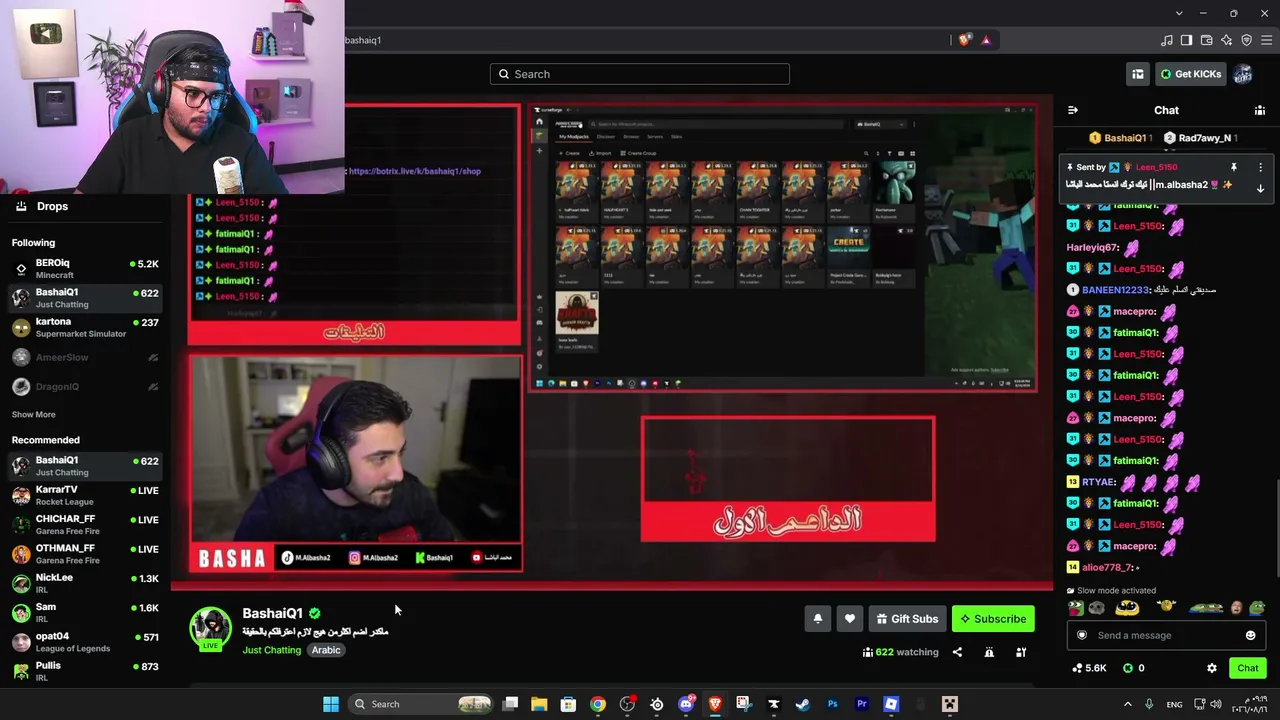This screenshot has height=720, width=1280.
Task: Open the Kick shop icon beside Get KICKs
Action: tap(1138, 74)
